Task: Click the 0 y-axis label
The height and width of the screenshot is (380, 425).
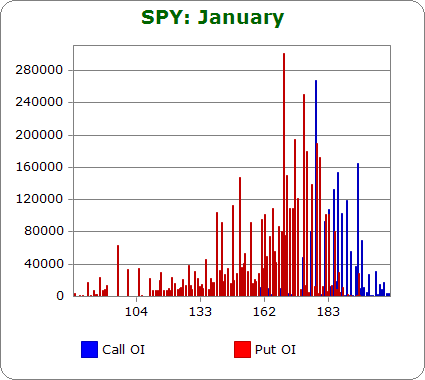Action: 60,296
